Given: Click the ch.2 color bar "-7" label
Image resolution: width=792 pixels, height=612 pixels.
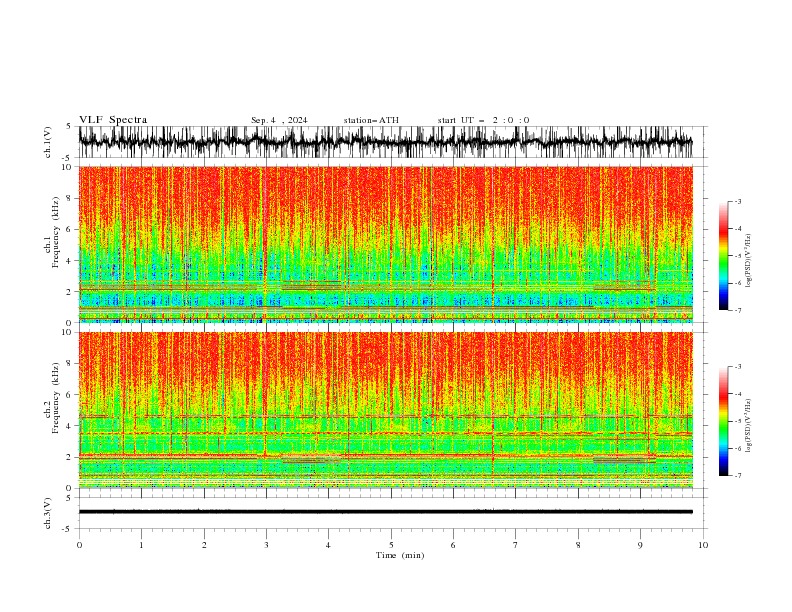Looking at the screenshot, I should pyautogui.click(x=738, y=476).
